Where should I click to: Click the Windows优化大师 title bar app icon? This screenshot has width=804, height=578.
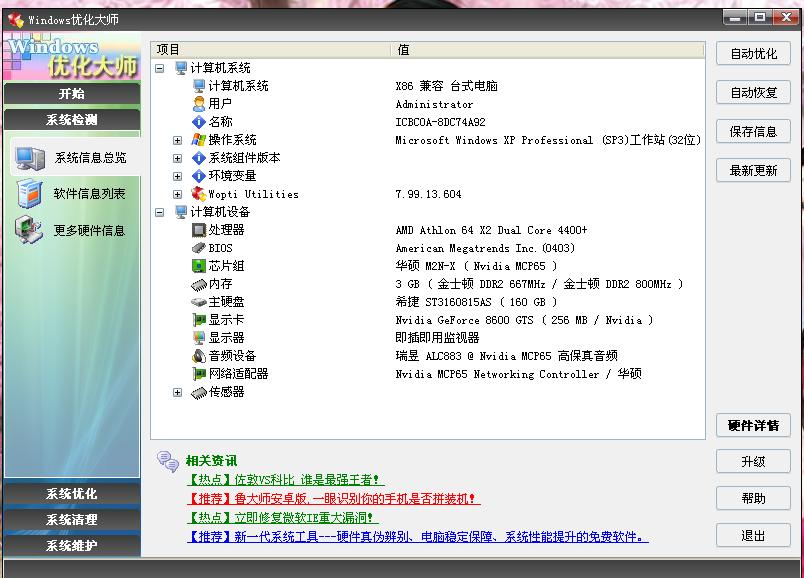pos(16,20)
